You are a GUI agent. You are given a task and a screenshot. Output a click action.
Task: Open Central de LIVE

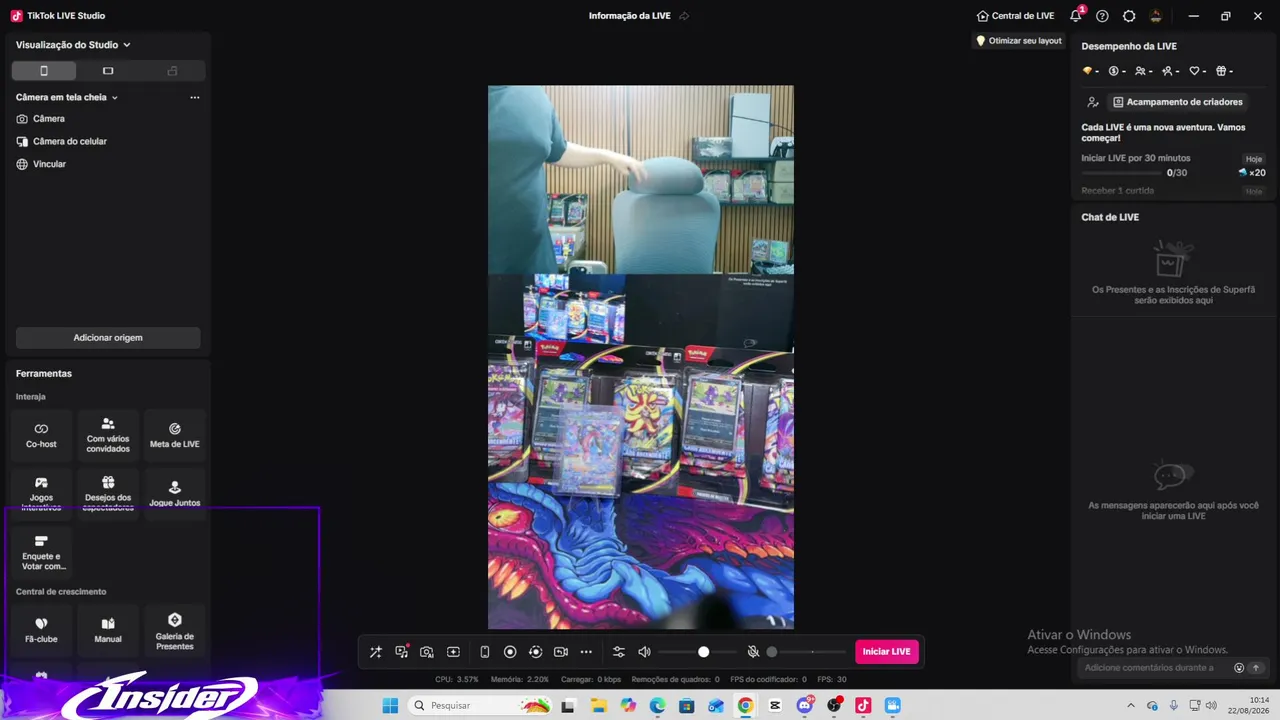coord(1016,16)
